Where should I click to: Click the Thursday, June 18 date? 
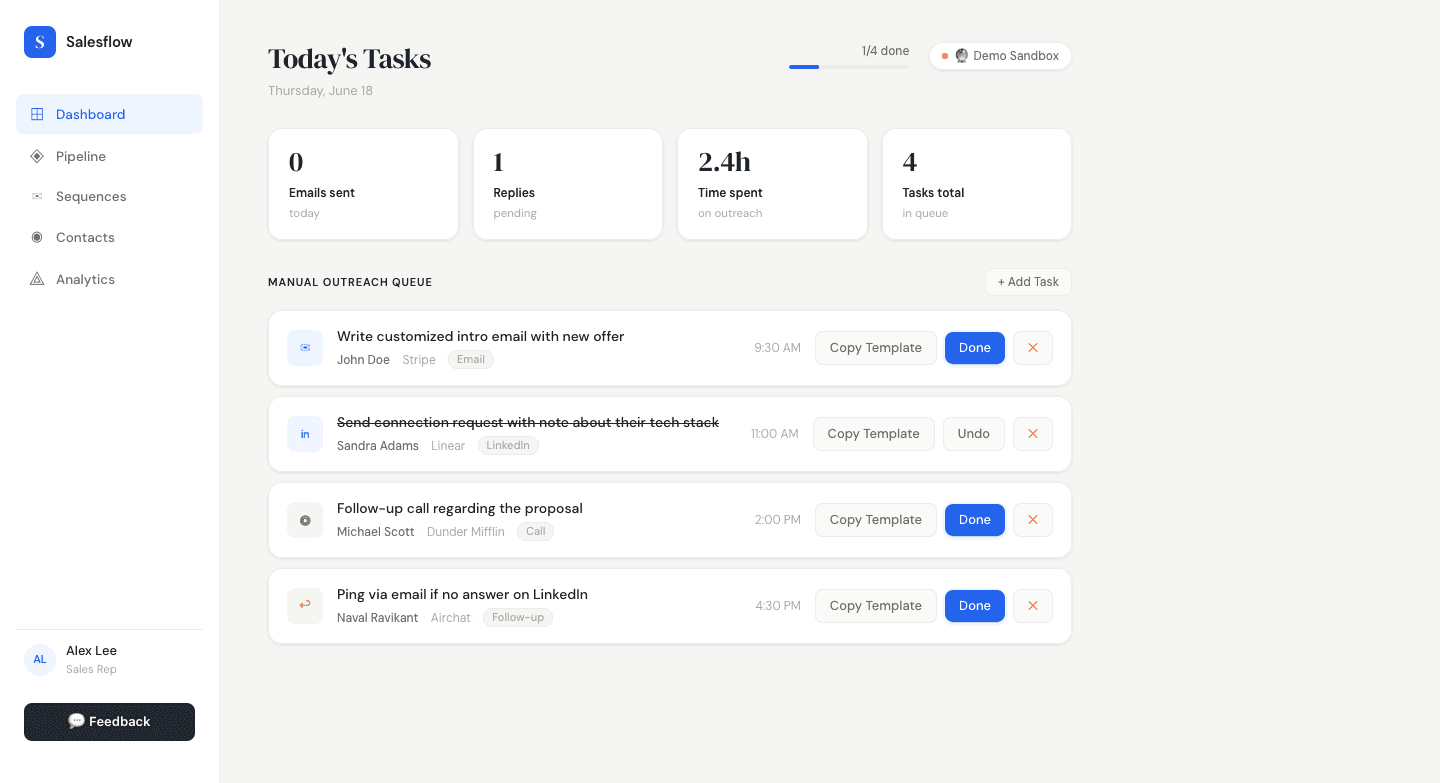320,91
